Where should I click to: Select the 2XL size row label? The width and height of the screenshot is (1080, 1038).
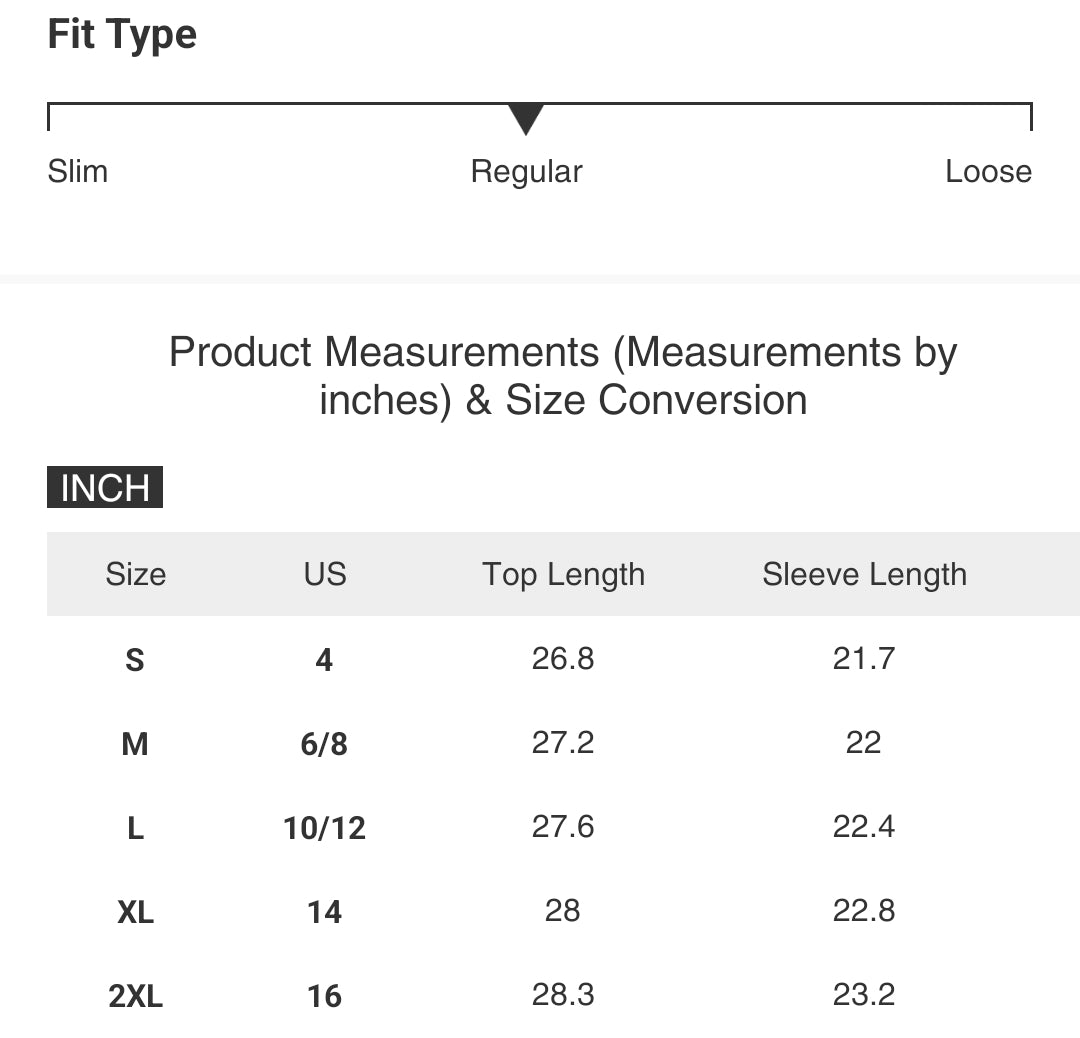135,996
